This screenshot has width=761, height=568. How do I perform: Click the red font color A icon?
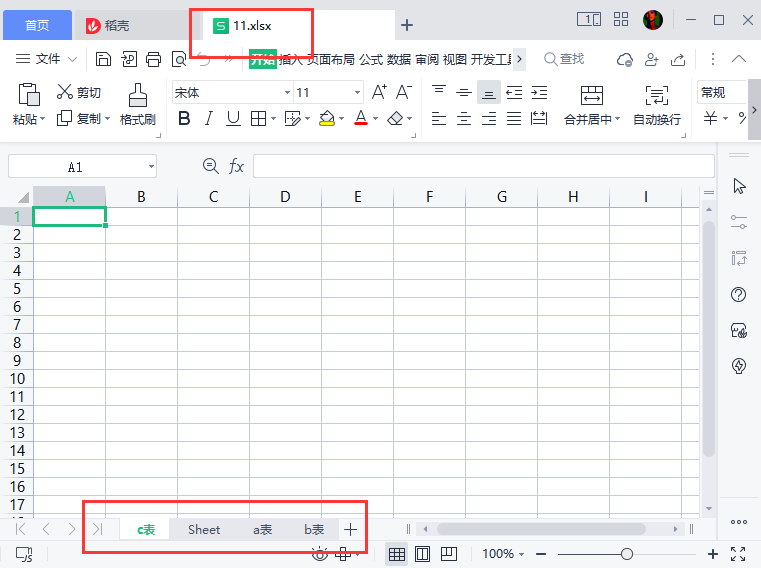tap(361, 118)
